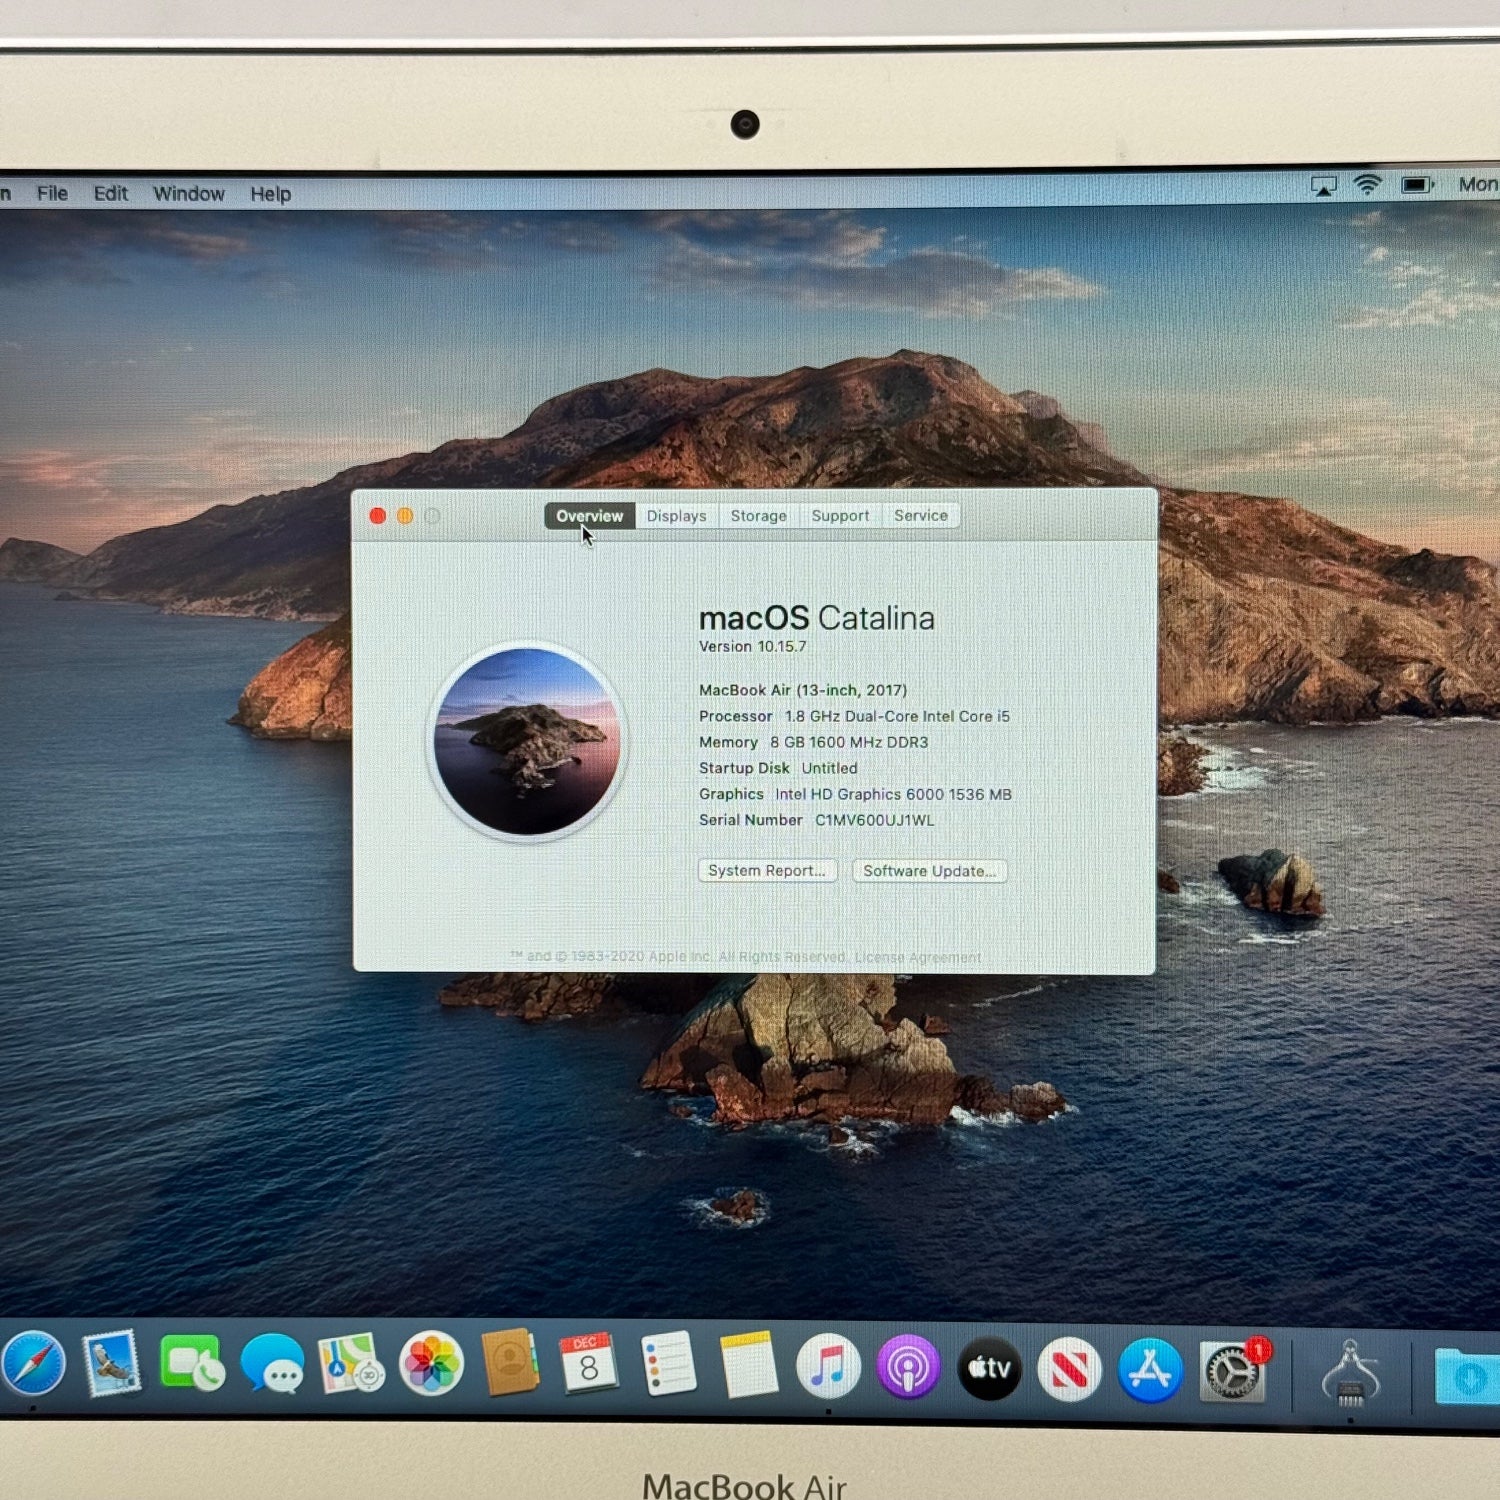Switch to the Displays tab
Image resolution: width=1500 pixels, height=1500 pixels.
coord(676,516)
